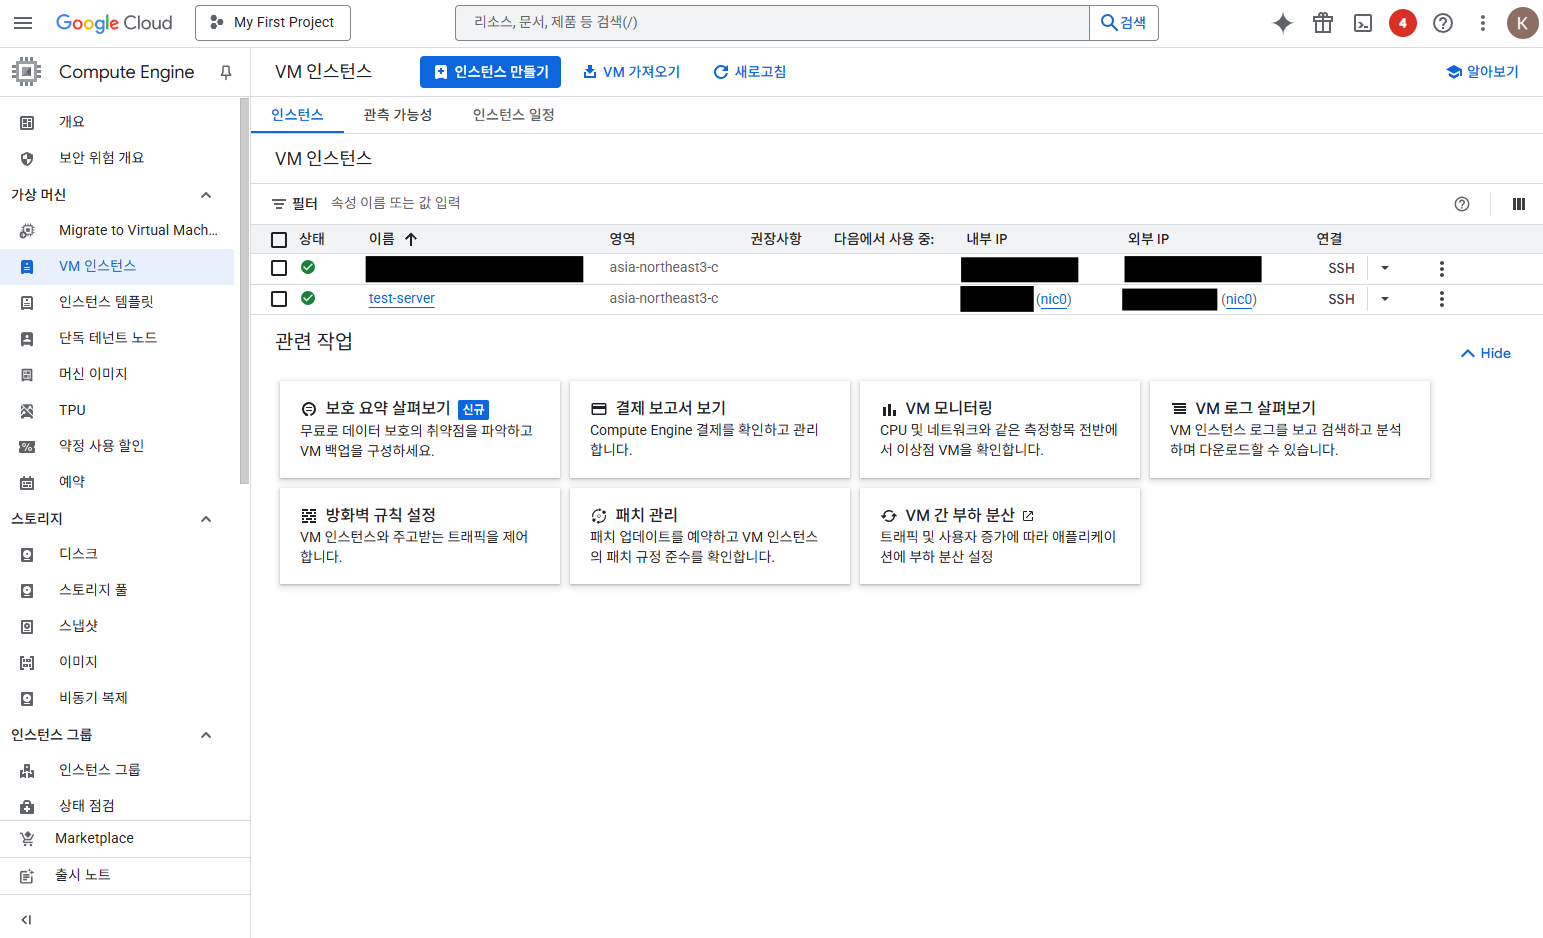Select the first instance checkbox
The width and height of the screenshot is (1543, 938).
tap(279, 268)
